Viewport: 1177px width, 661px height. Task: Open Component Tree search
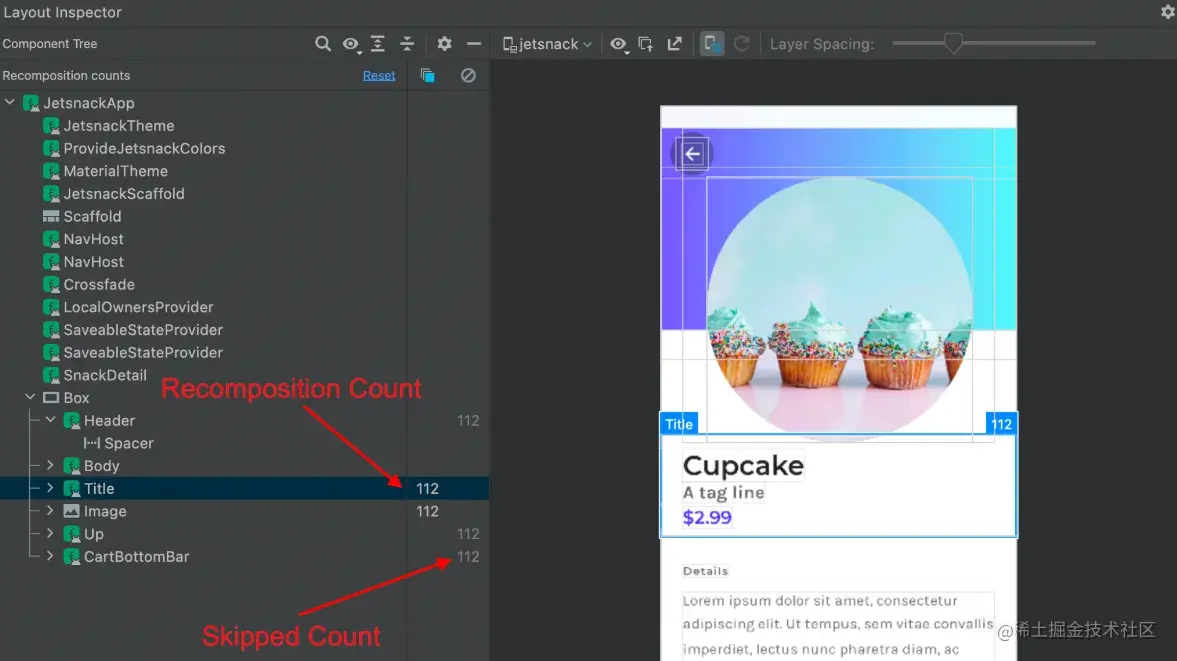323,44
